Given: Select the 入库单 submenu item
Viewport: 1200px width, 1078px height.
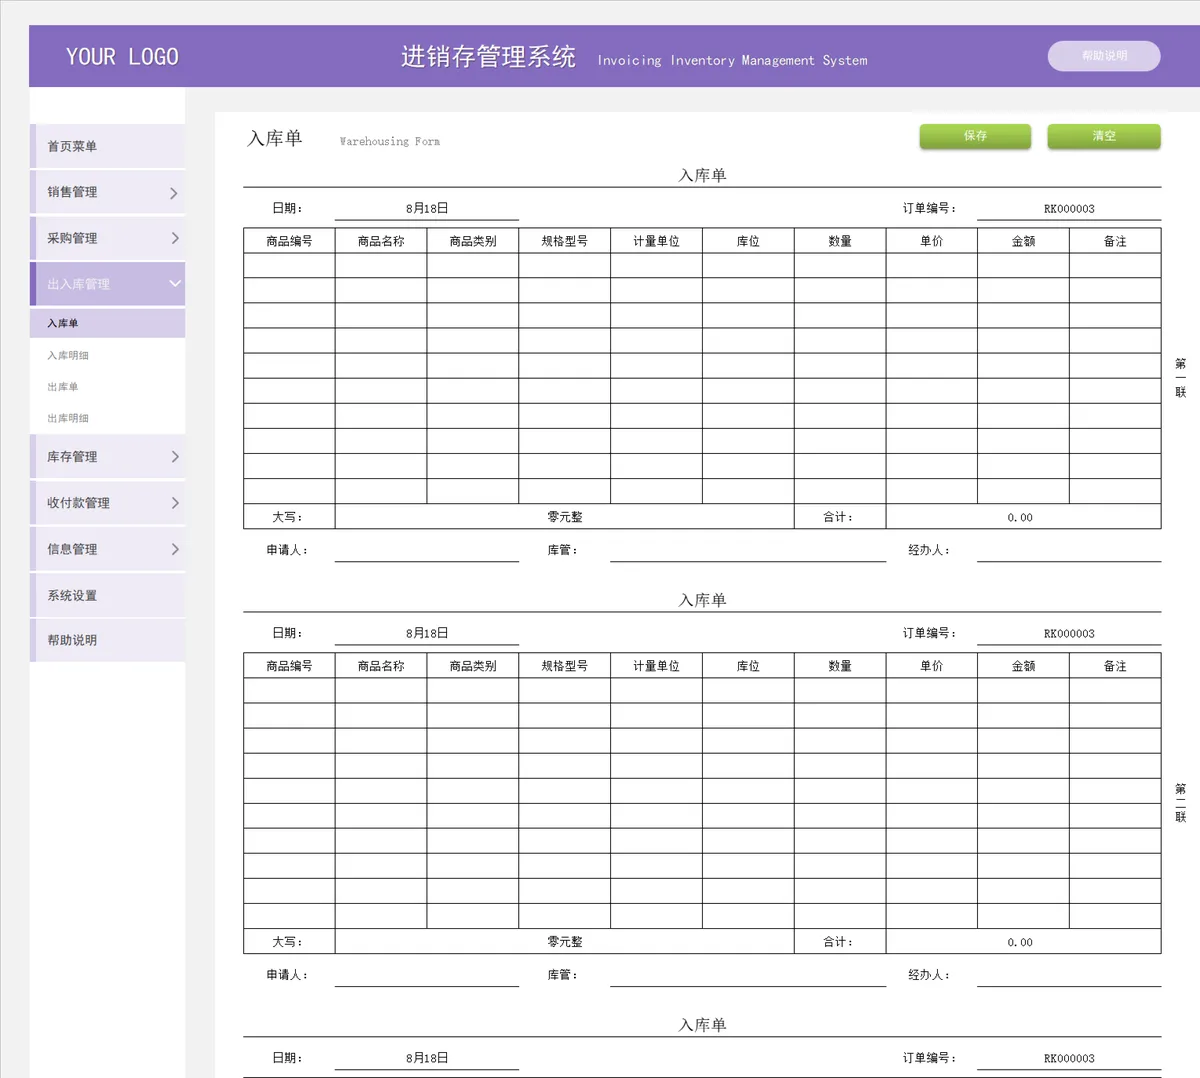Looking at the screenshot, I should click(108, 323).
